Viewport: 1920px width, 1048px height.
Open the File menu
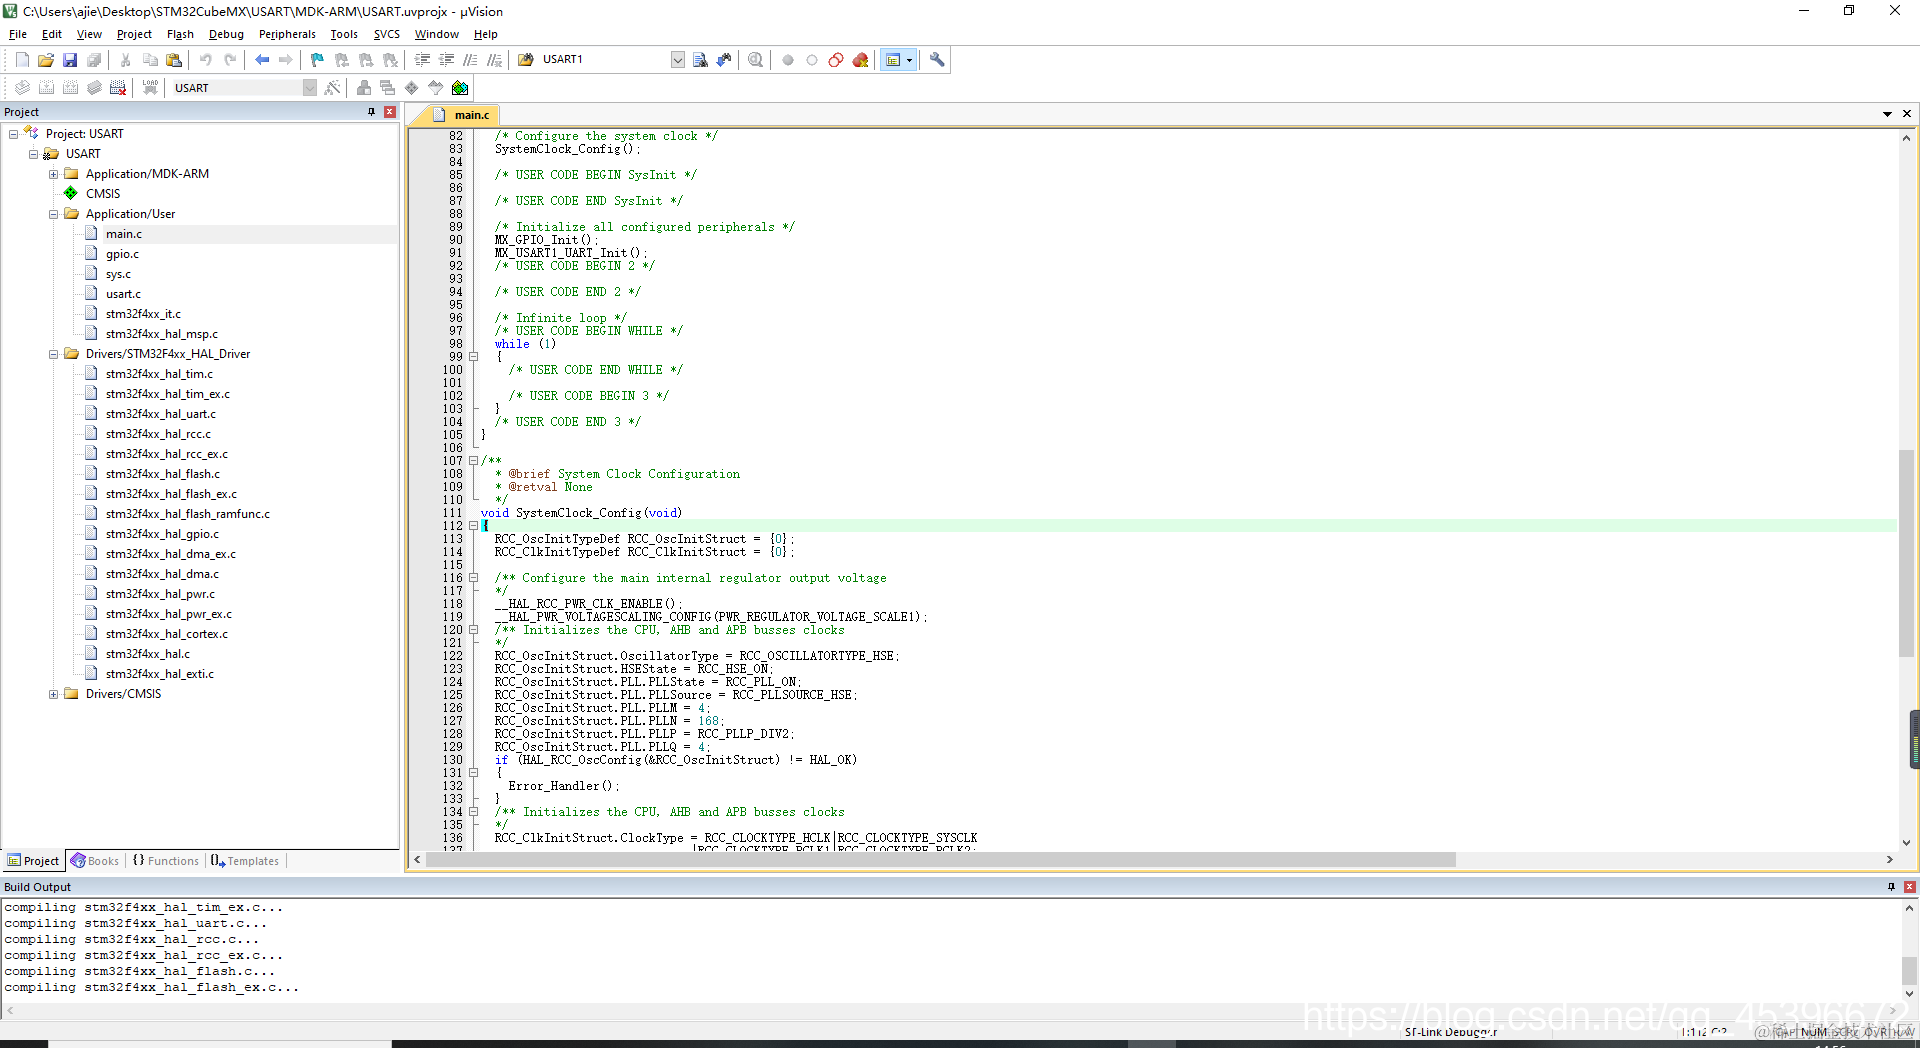(x=18, y=34)
